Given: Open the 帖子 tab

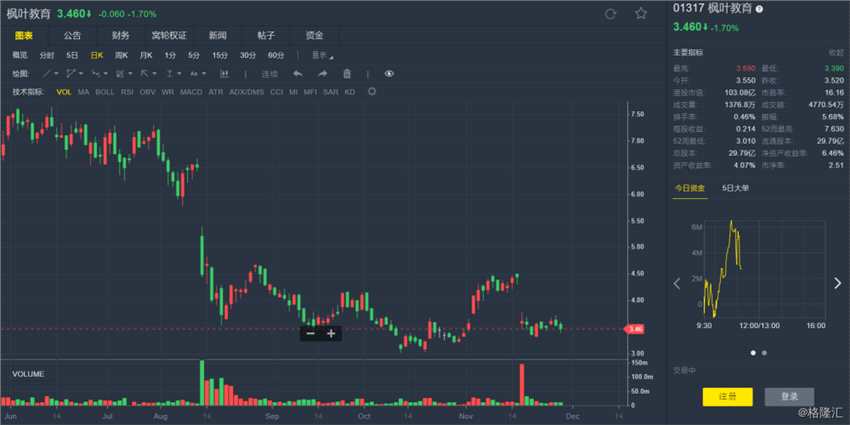Looking at the screenshot, I should coord(266,36).
